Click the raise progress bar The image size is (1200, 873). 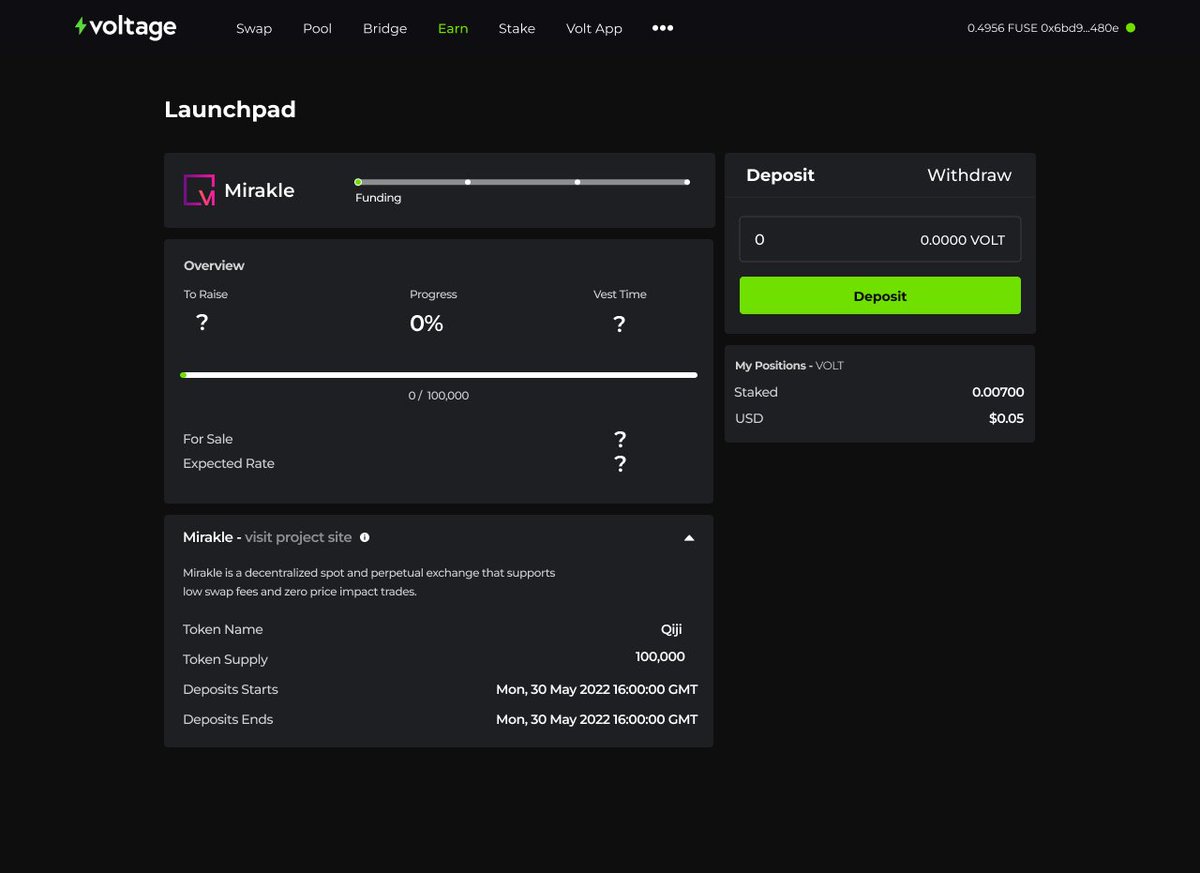pyautogui.click(x=438, y=375)
